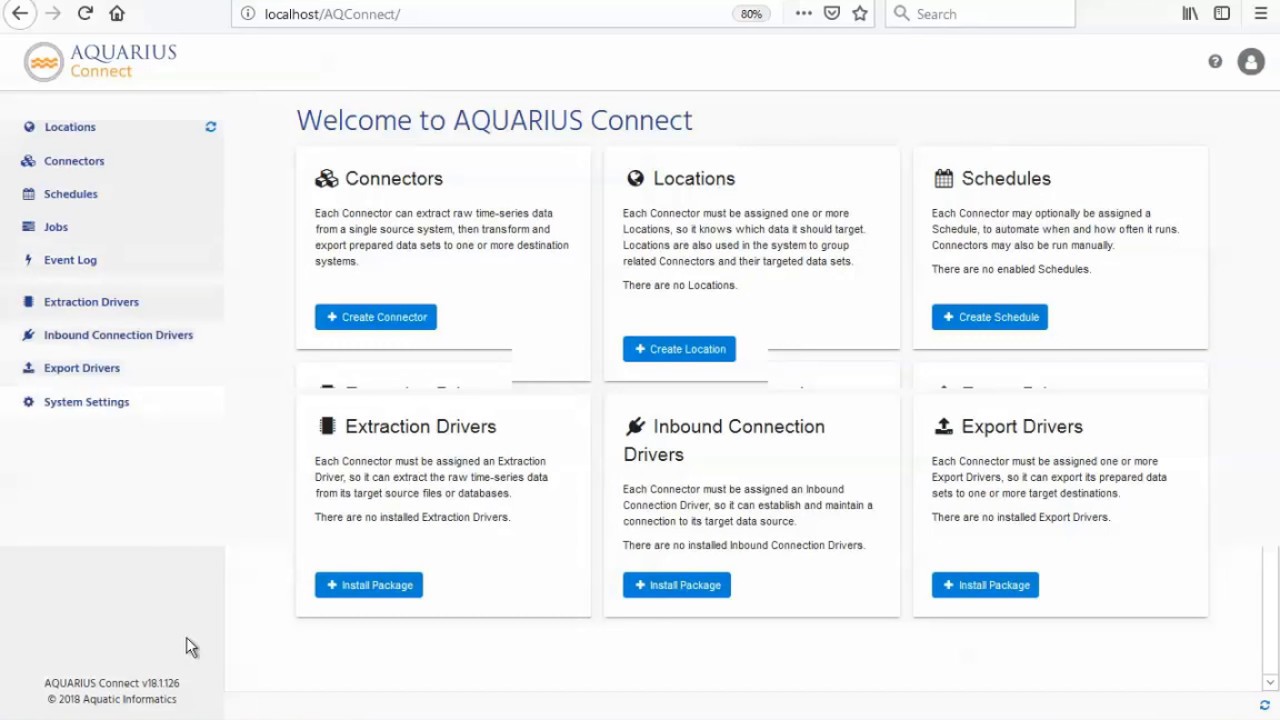Click the browser Back arrow
The image size is (1280, 720).
20,14
